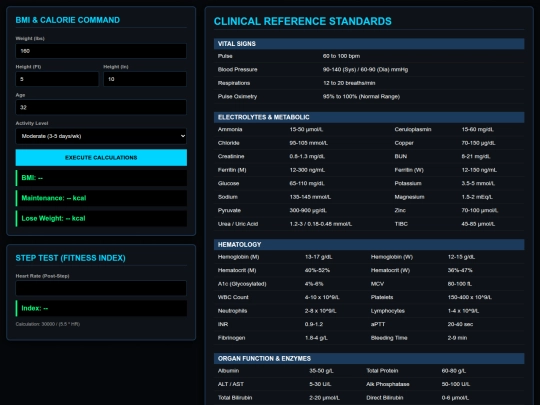Click the INR row label

(x=222, y=324)
